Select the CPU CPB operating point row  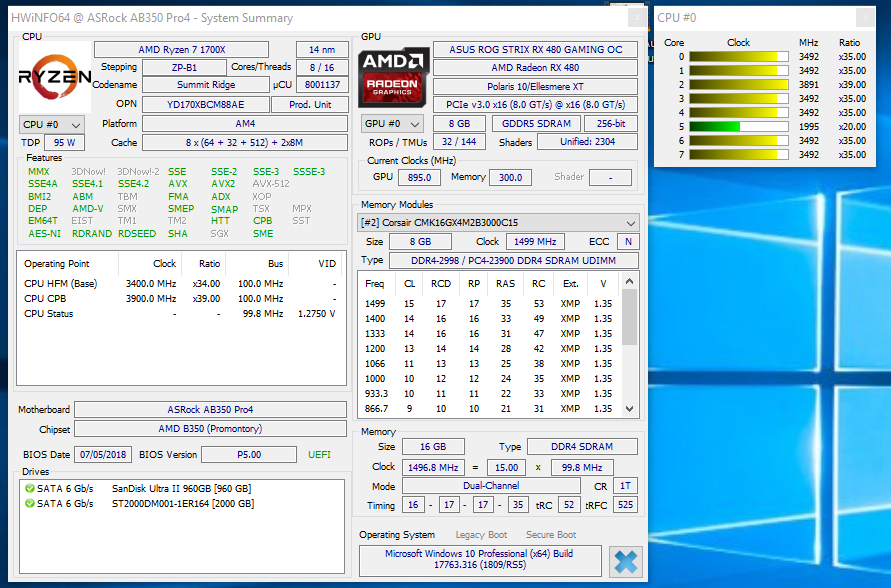point(181,298)
